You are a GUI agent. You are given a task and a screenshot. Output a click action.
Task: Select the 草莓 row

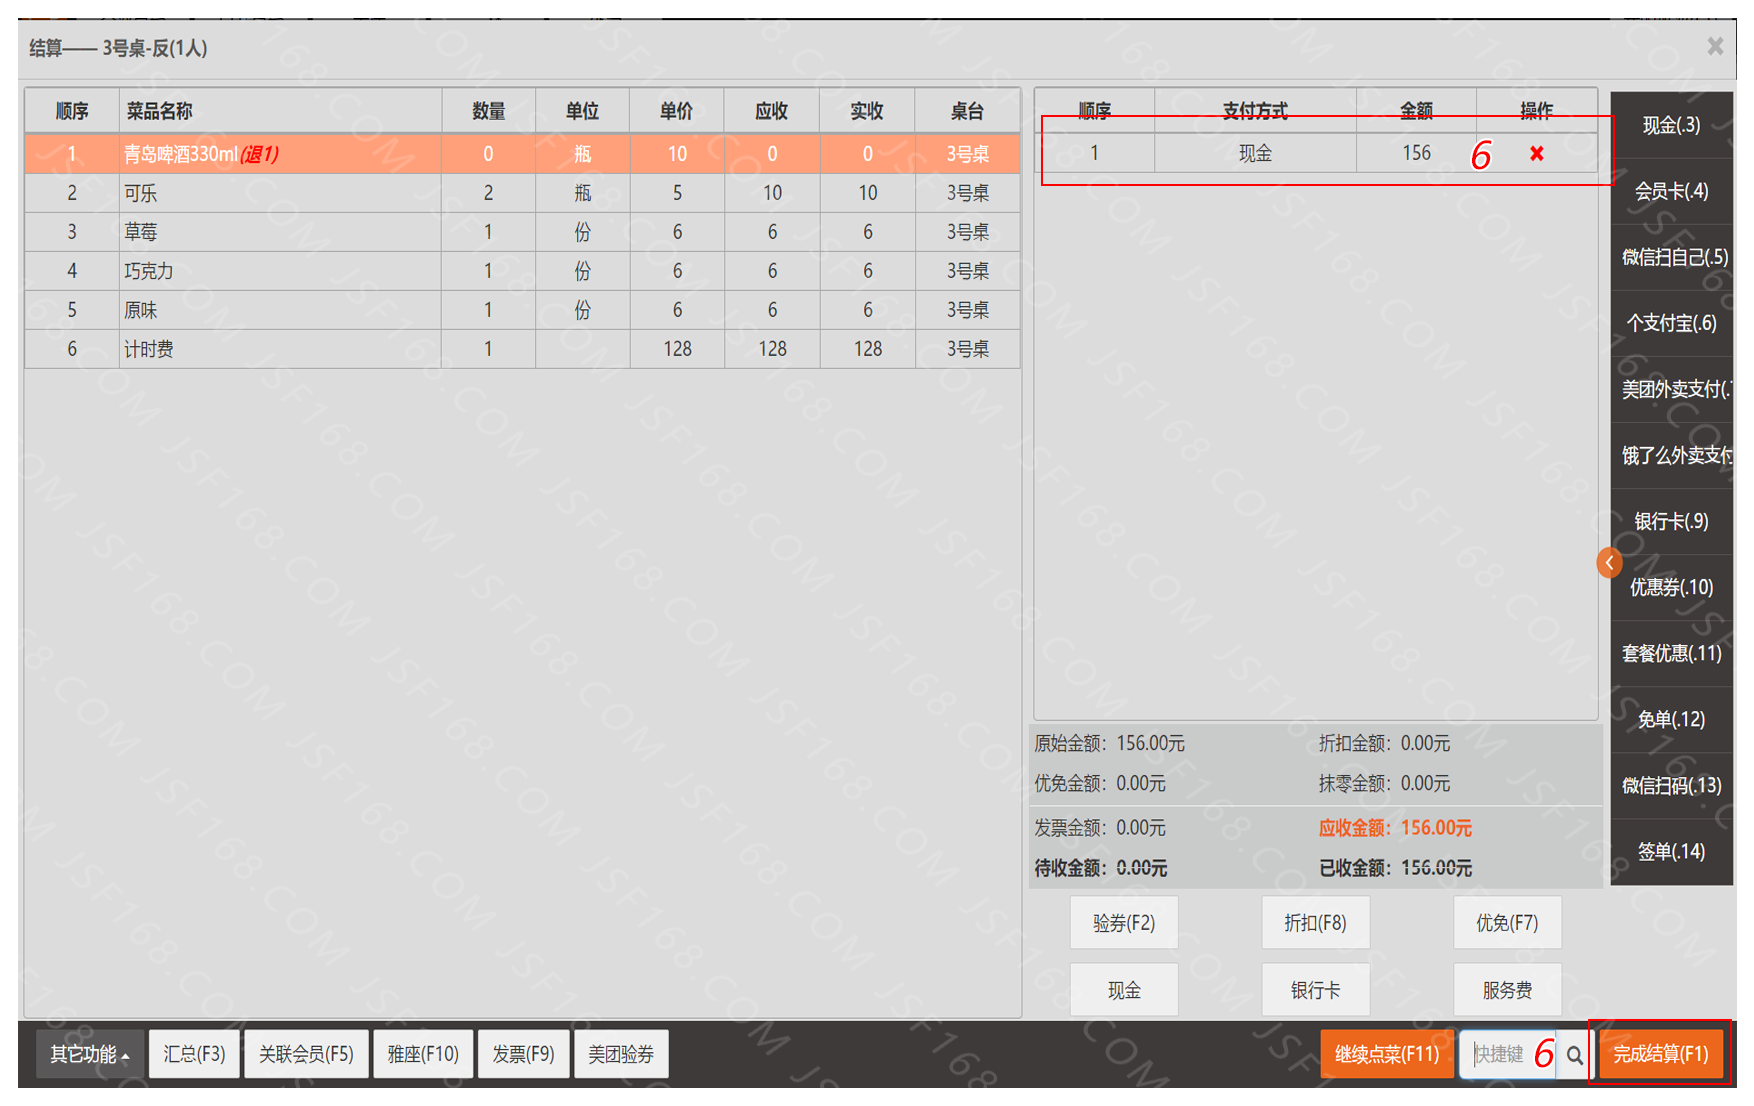522,232
